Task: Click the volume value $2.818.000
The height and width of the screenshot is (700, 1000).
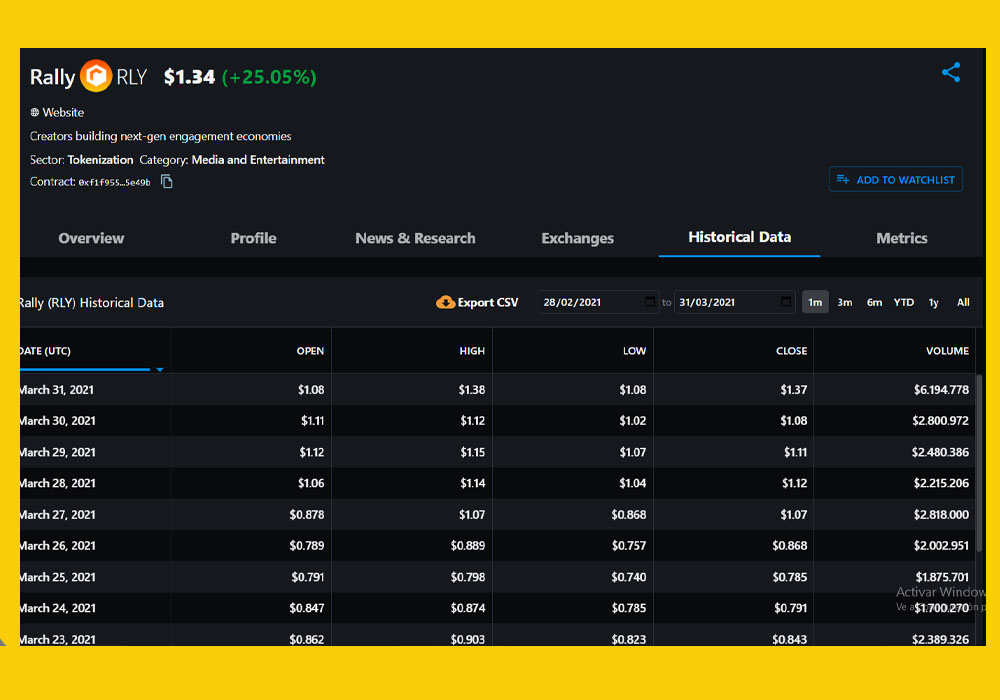Action: coord(941,514)
